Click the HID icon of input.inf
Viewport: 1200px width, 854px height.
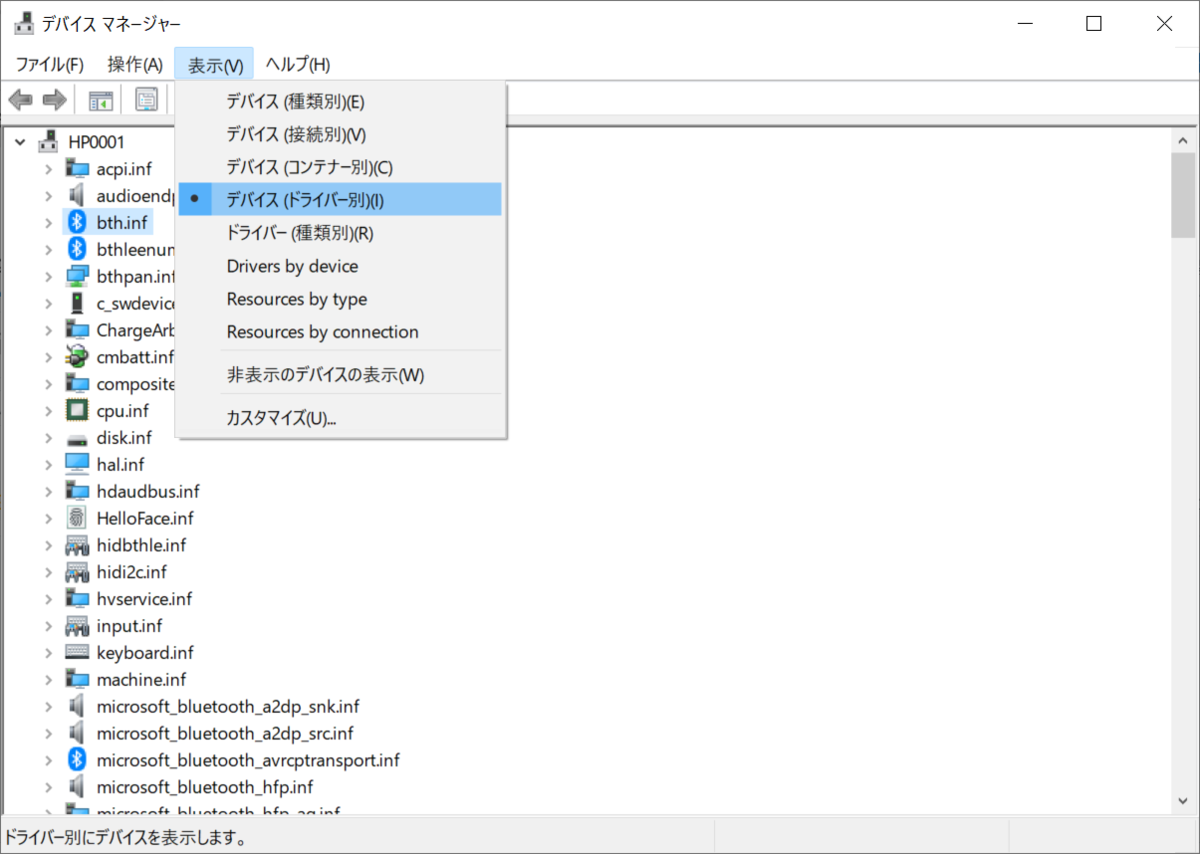(x=77, y=626)
